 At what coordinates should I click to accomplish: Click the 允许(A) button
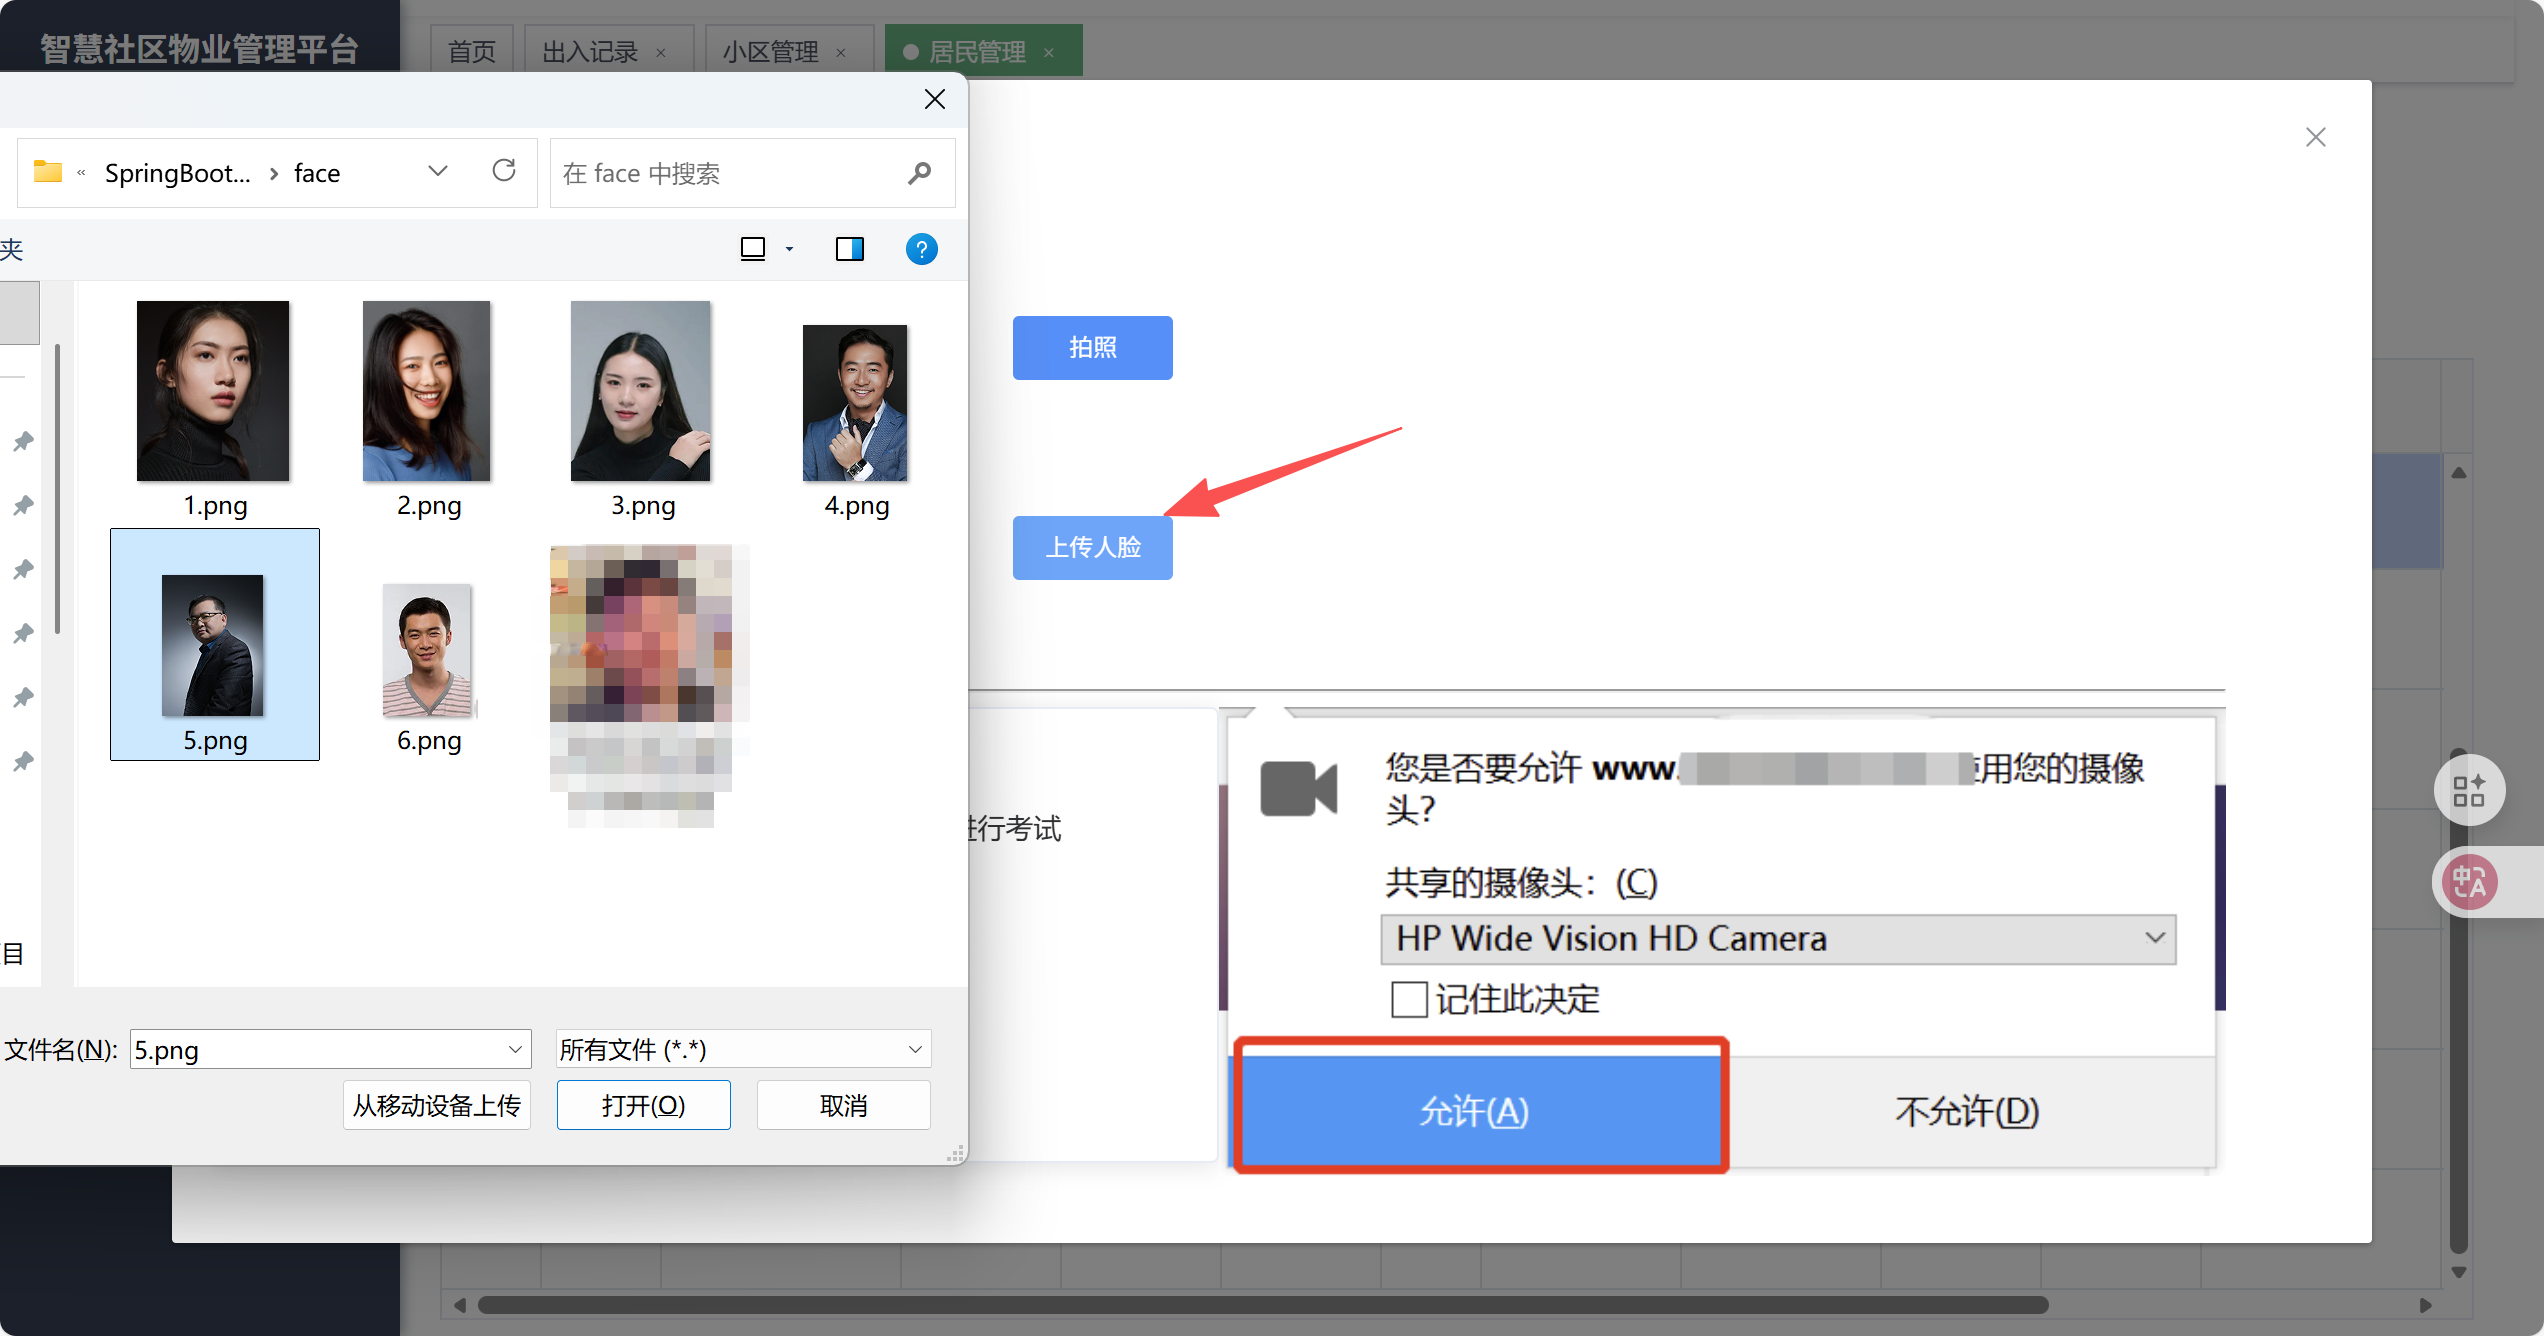tap(1475, 1111)
